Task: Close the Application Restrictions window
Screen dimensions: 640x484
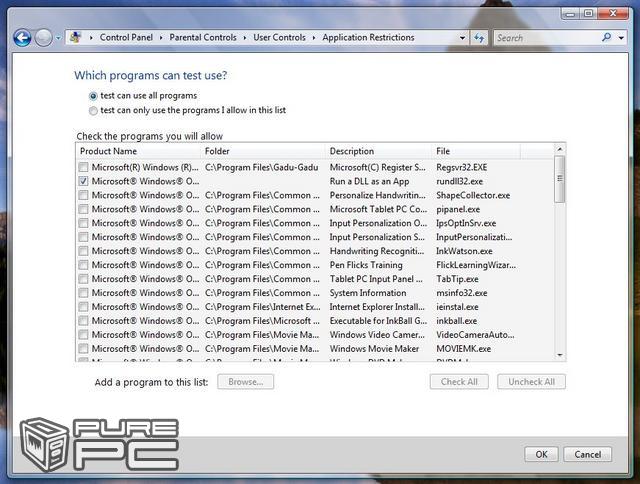Action: pos(613,14)
